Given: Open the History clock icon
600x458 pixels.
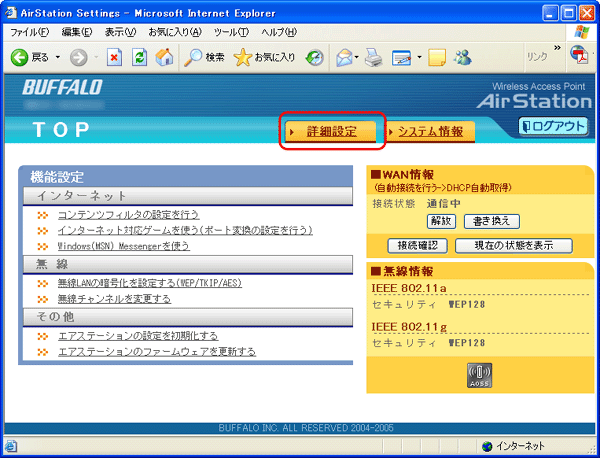Looking at the screenshot, I should (315, 58).
